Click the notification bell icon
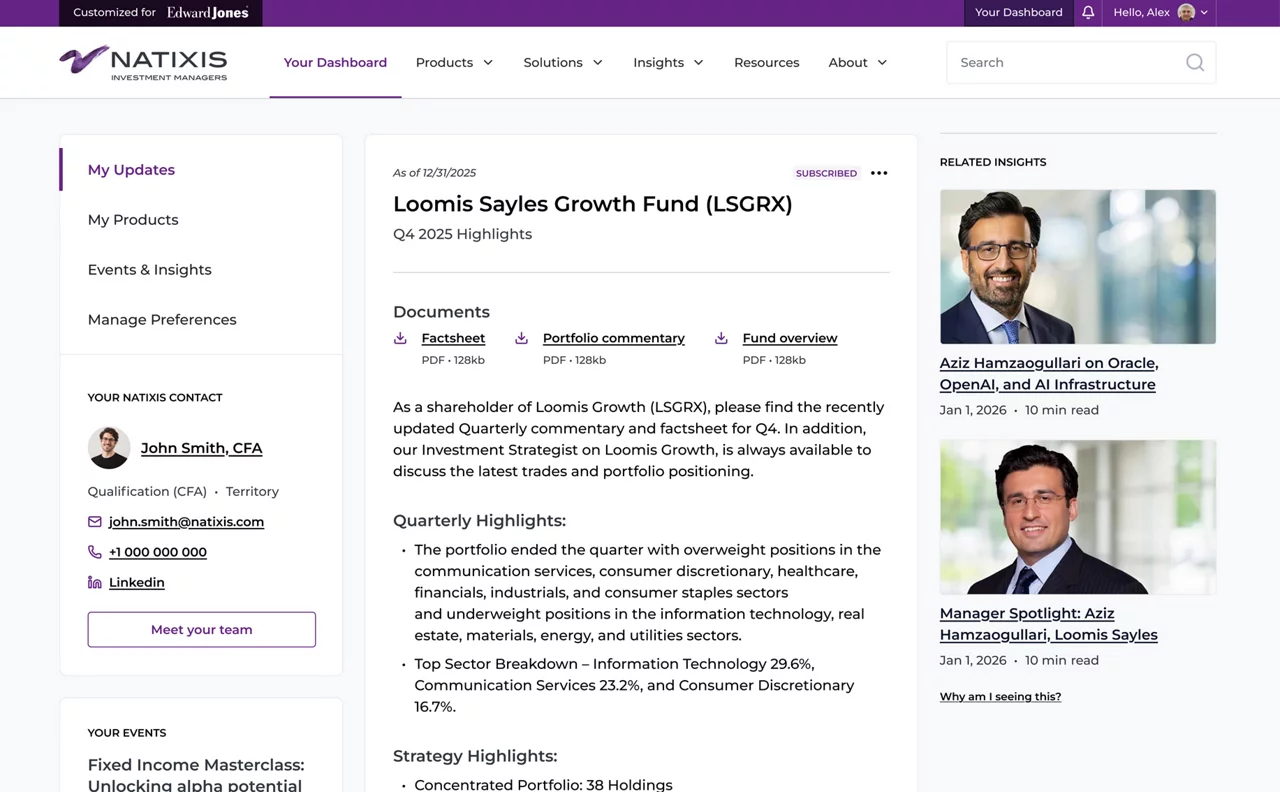This screenshot has height=792, width=1280. pyautogui.click(x=1088, y=12)
